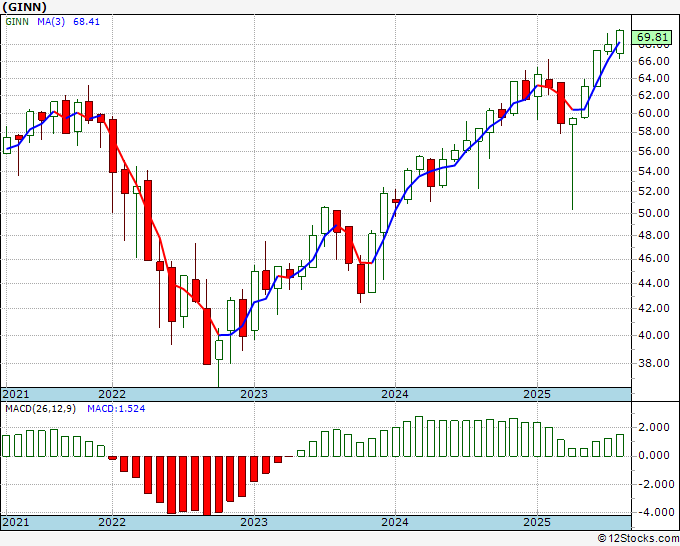The width and height of the screenshot is (680, 546).
Task: Click 2024 on the MACD timeline
Action: click(395, 522)
